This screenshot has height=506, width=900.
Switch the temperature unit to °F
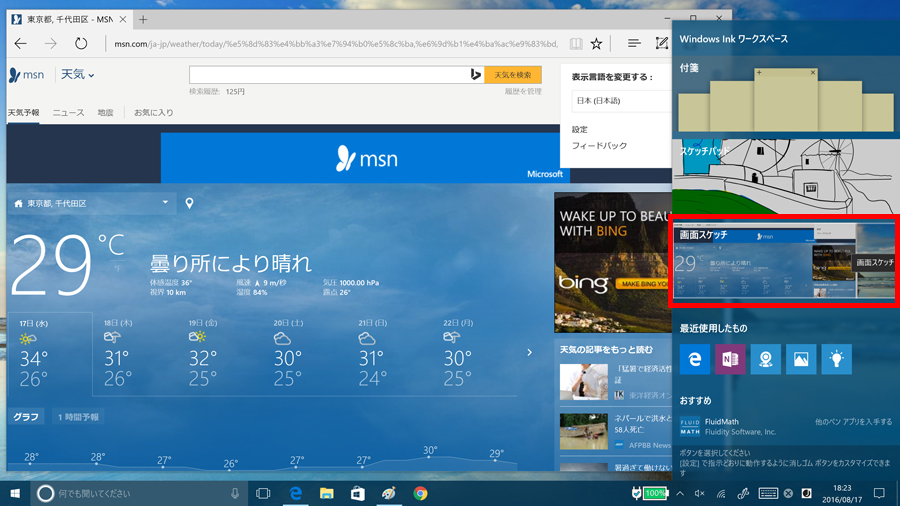(117, 266)
